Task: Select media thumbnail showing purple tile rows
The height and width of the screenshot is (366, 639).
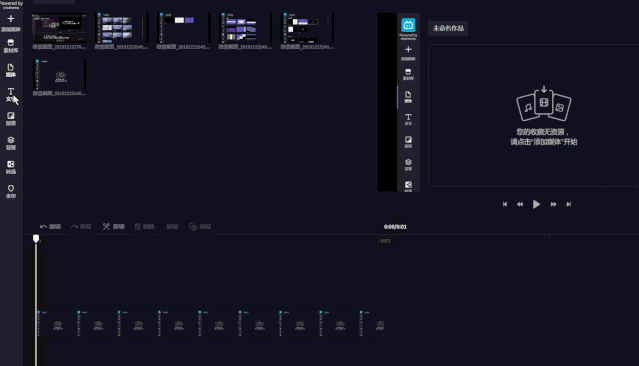Action: (x=245, y=28)
